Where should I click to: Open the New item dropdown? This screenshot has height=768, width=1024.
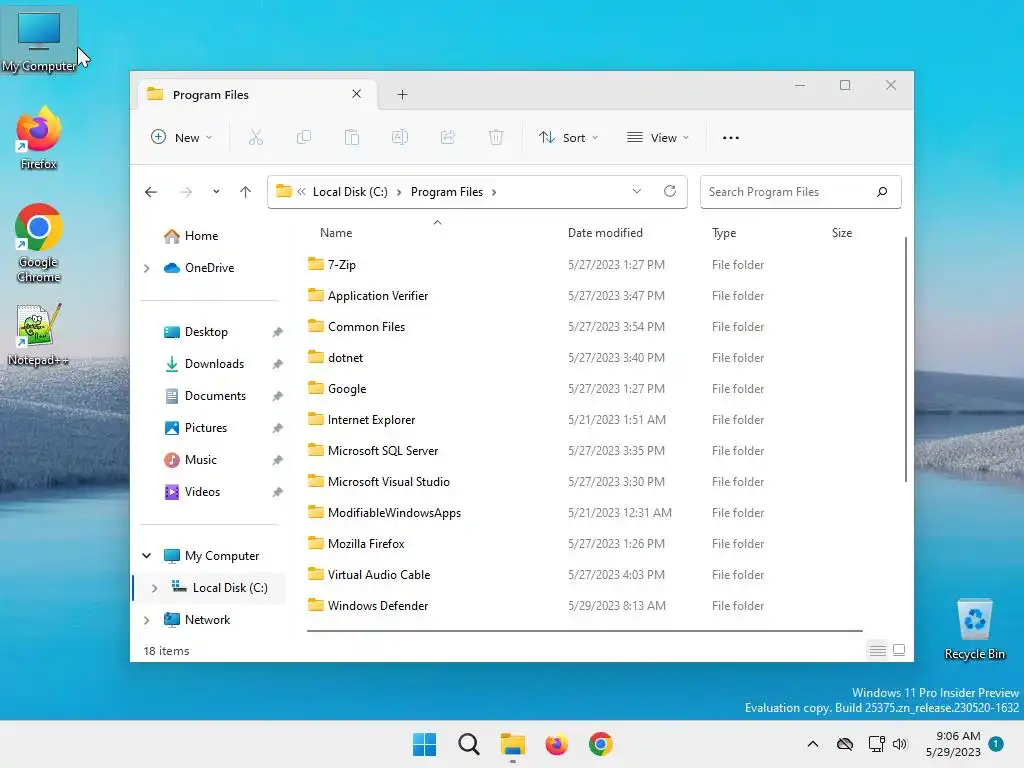coord(181,138)
